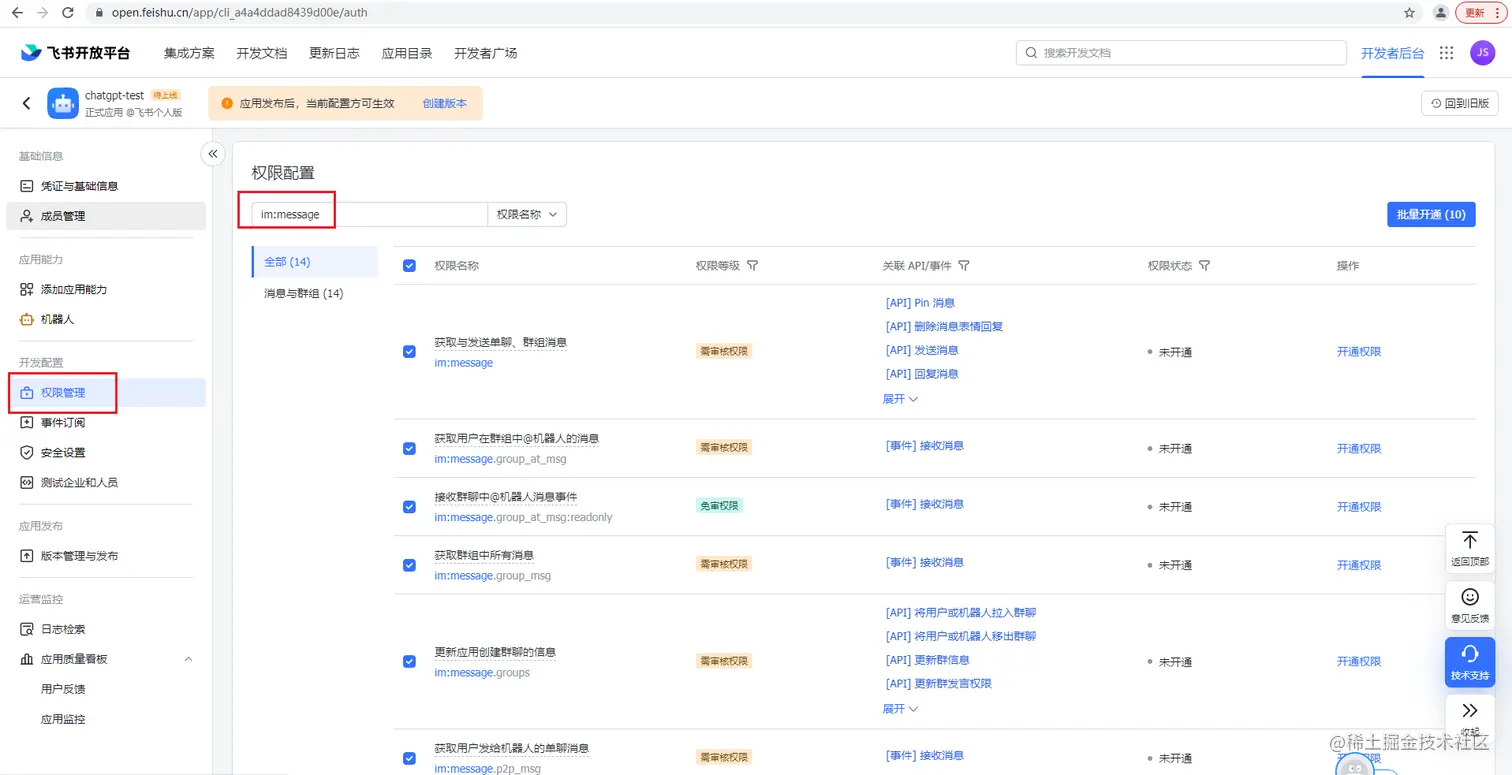Click 批量开通 (10) button

[1431, 214]
